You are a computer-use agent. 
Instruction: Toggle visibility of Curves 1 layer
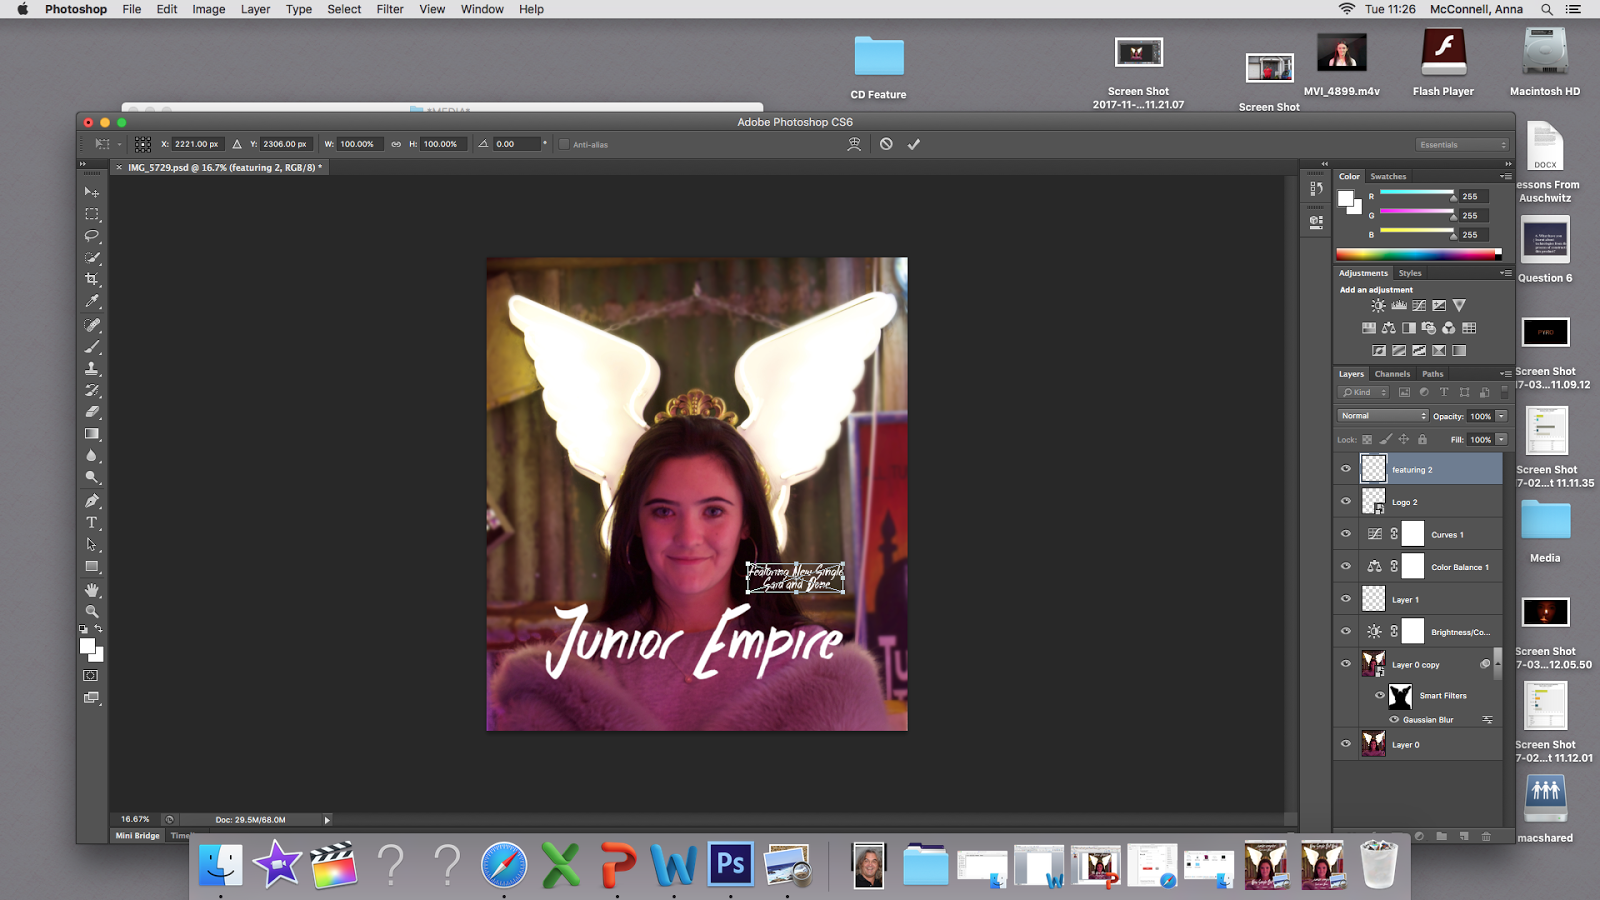click(1346, 534)
